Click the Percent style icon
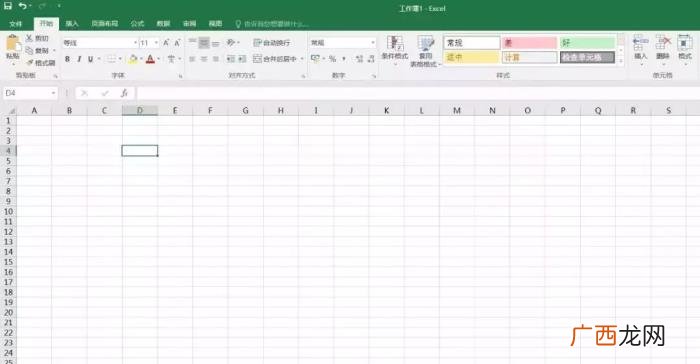The height and width of the screenshot is (364, 700). [332, 59]
